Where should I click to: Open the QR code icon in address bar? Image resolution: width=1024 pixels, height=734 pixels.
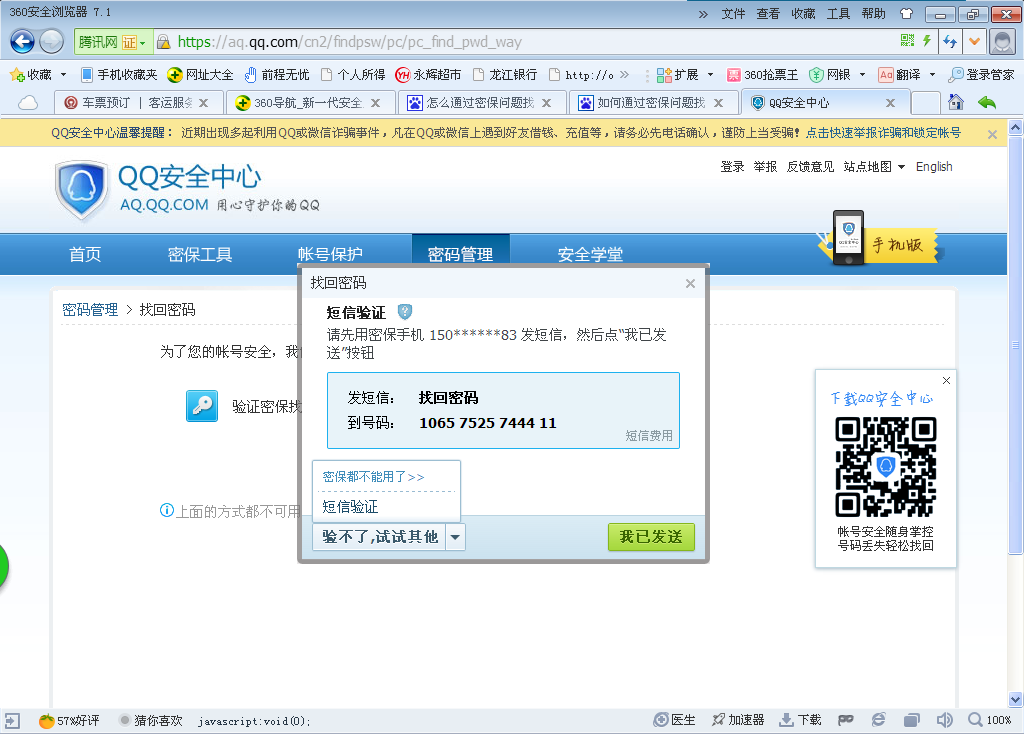pyautogui.click(x=907, y=40)
